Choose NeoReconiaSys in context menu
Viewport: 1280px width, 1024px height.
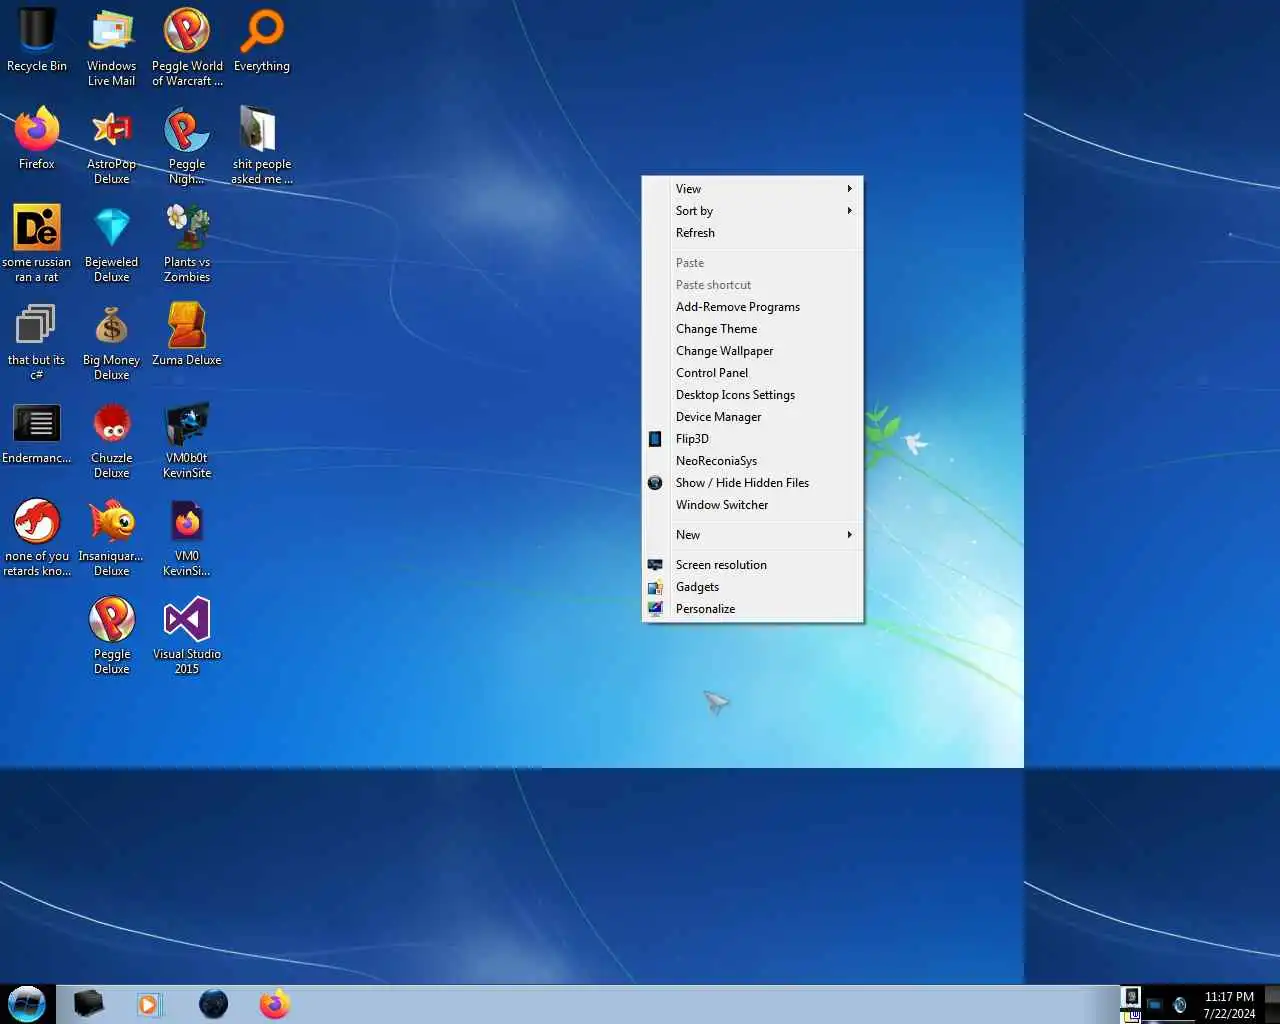752,461
